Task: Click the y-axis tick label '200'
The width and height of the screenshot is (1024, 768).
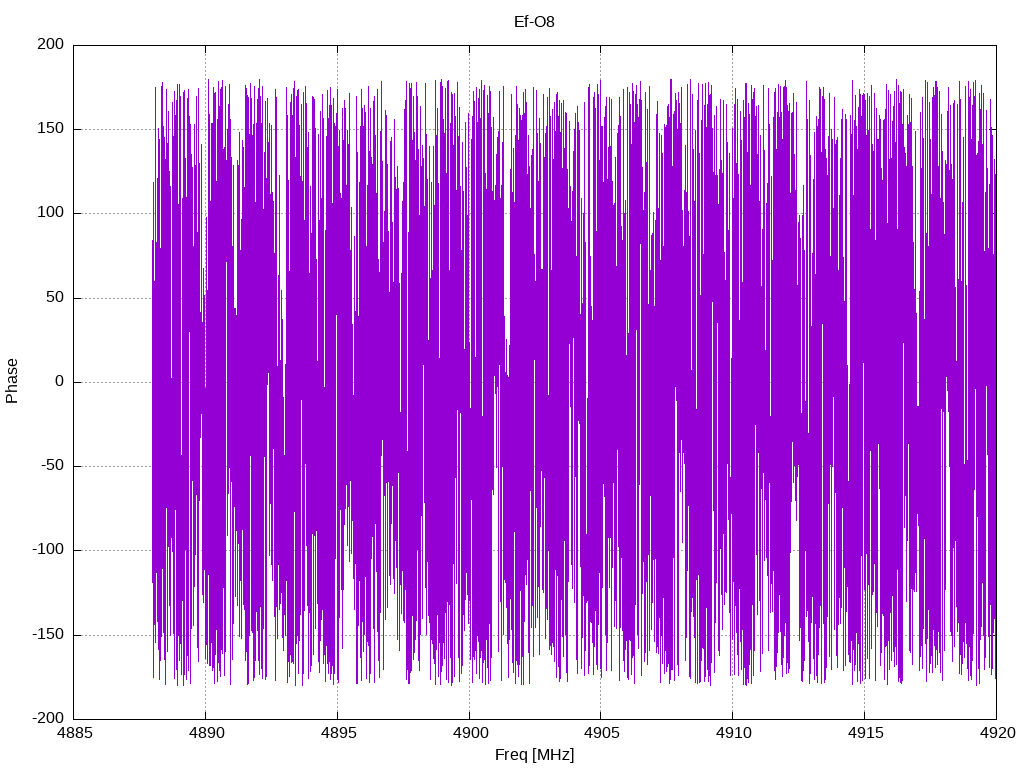Action: pyautogui.click(x=51, y=44)
